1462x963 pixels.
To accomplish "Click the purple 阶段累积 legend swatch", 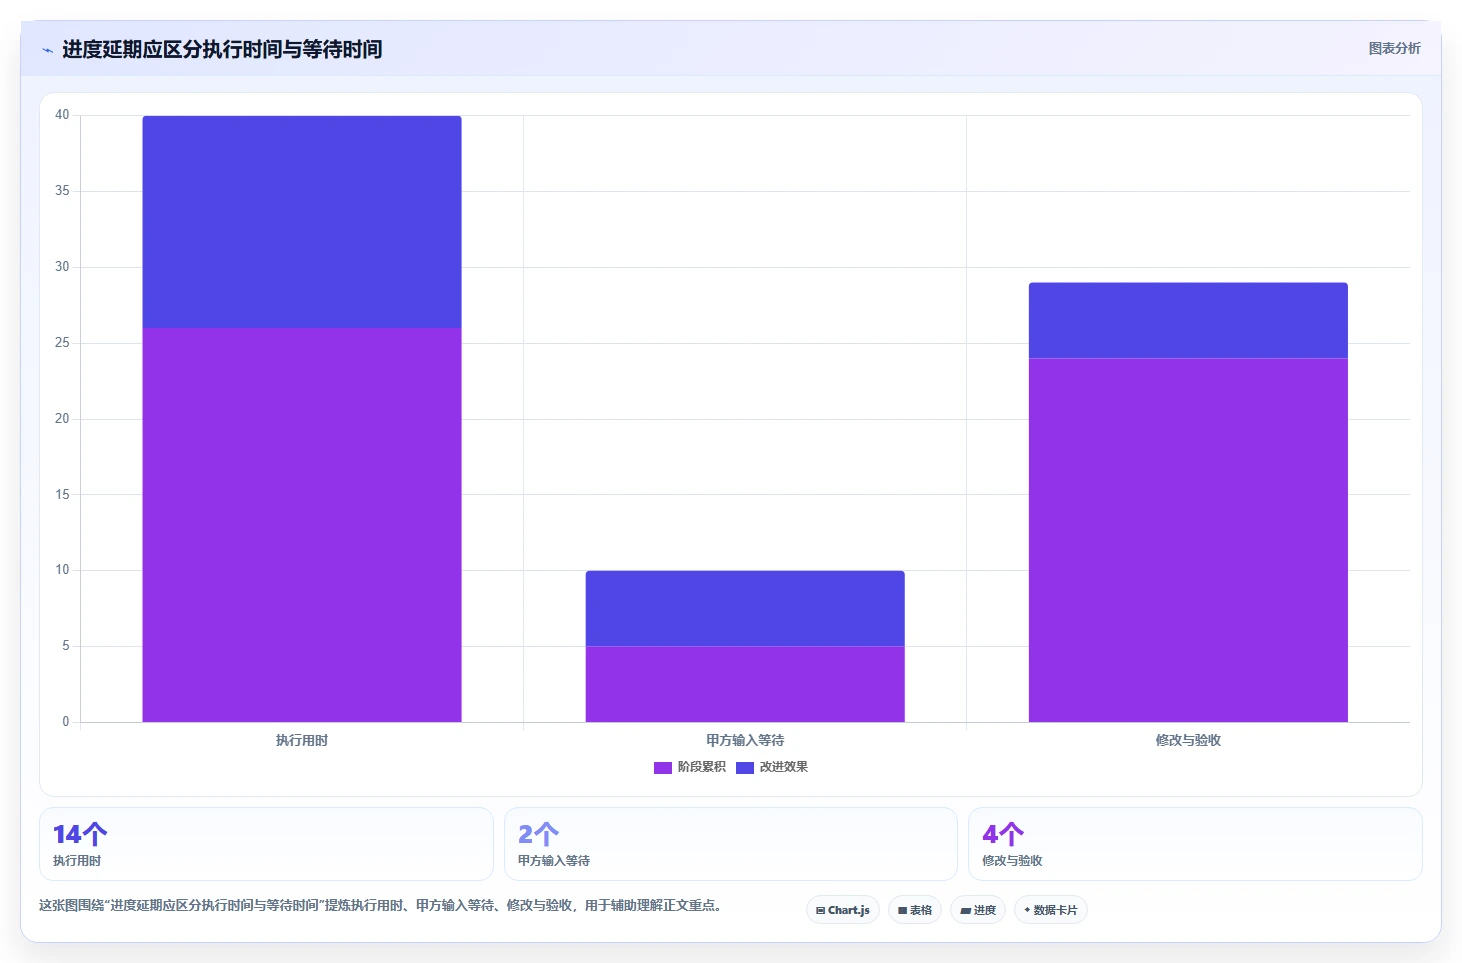I will (663, 768).
